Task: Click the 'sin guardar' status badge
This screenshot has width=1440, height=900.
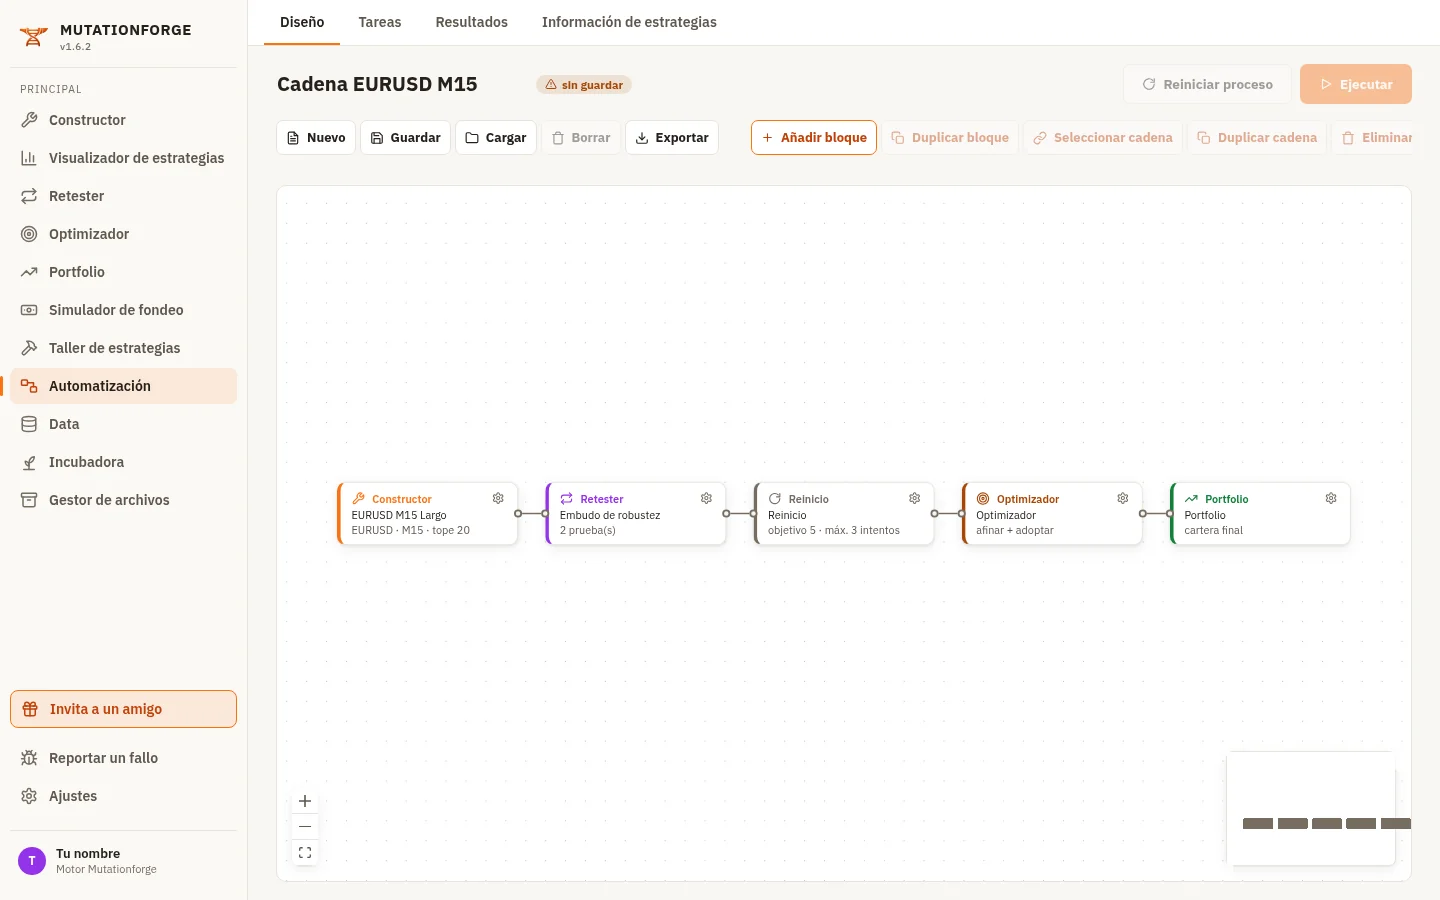Action: 584,85
